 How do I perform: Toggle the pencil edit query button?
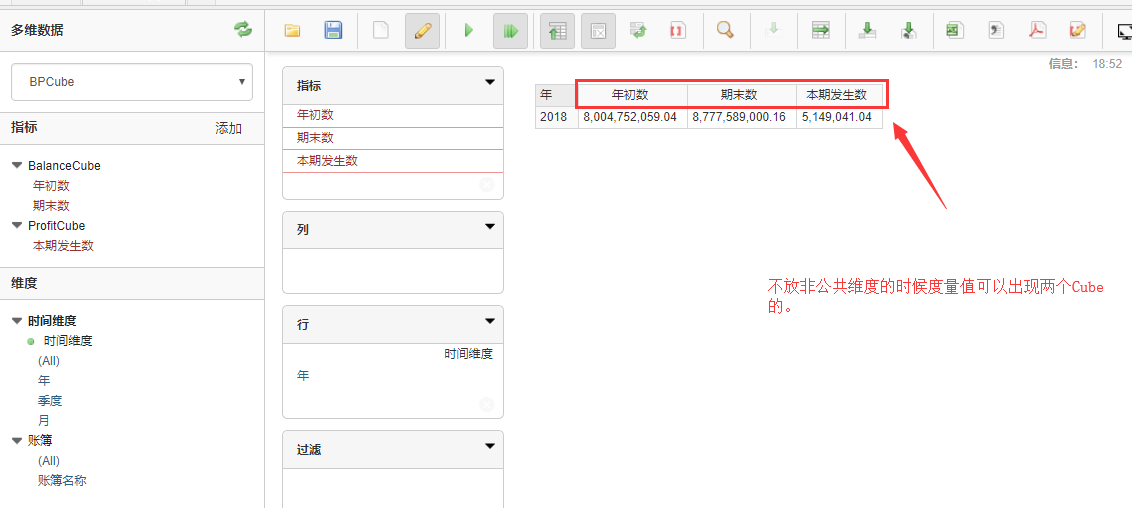pyautogui.click(x=422, y=31)
